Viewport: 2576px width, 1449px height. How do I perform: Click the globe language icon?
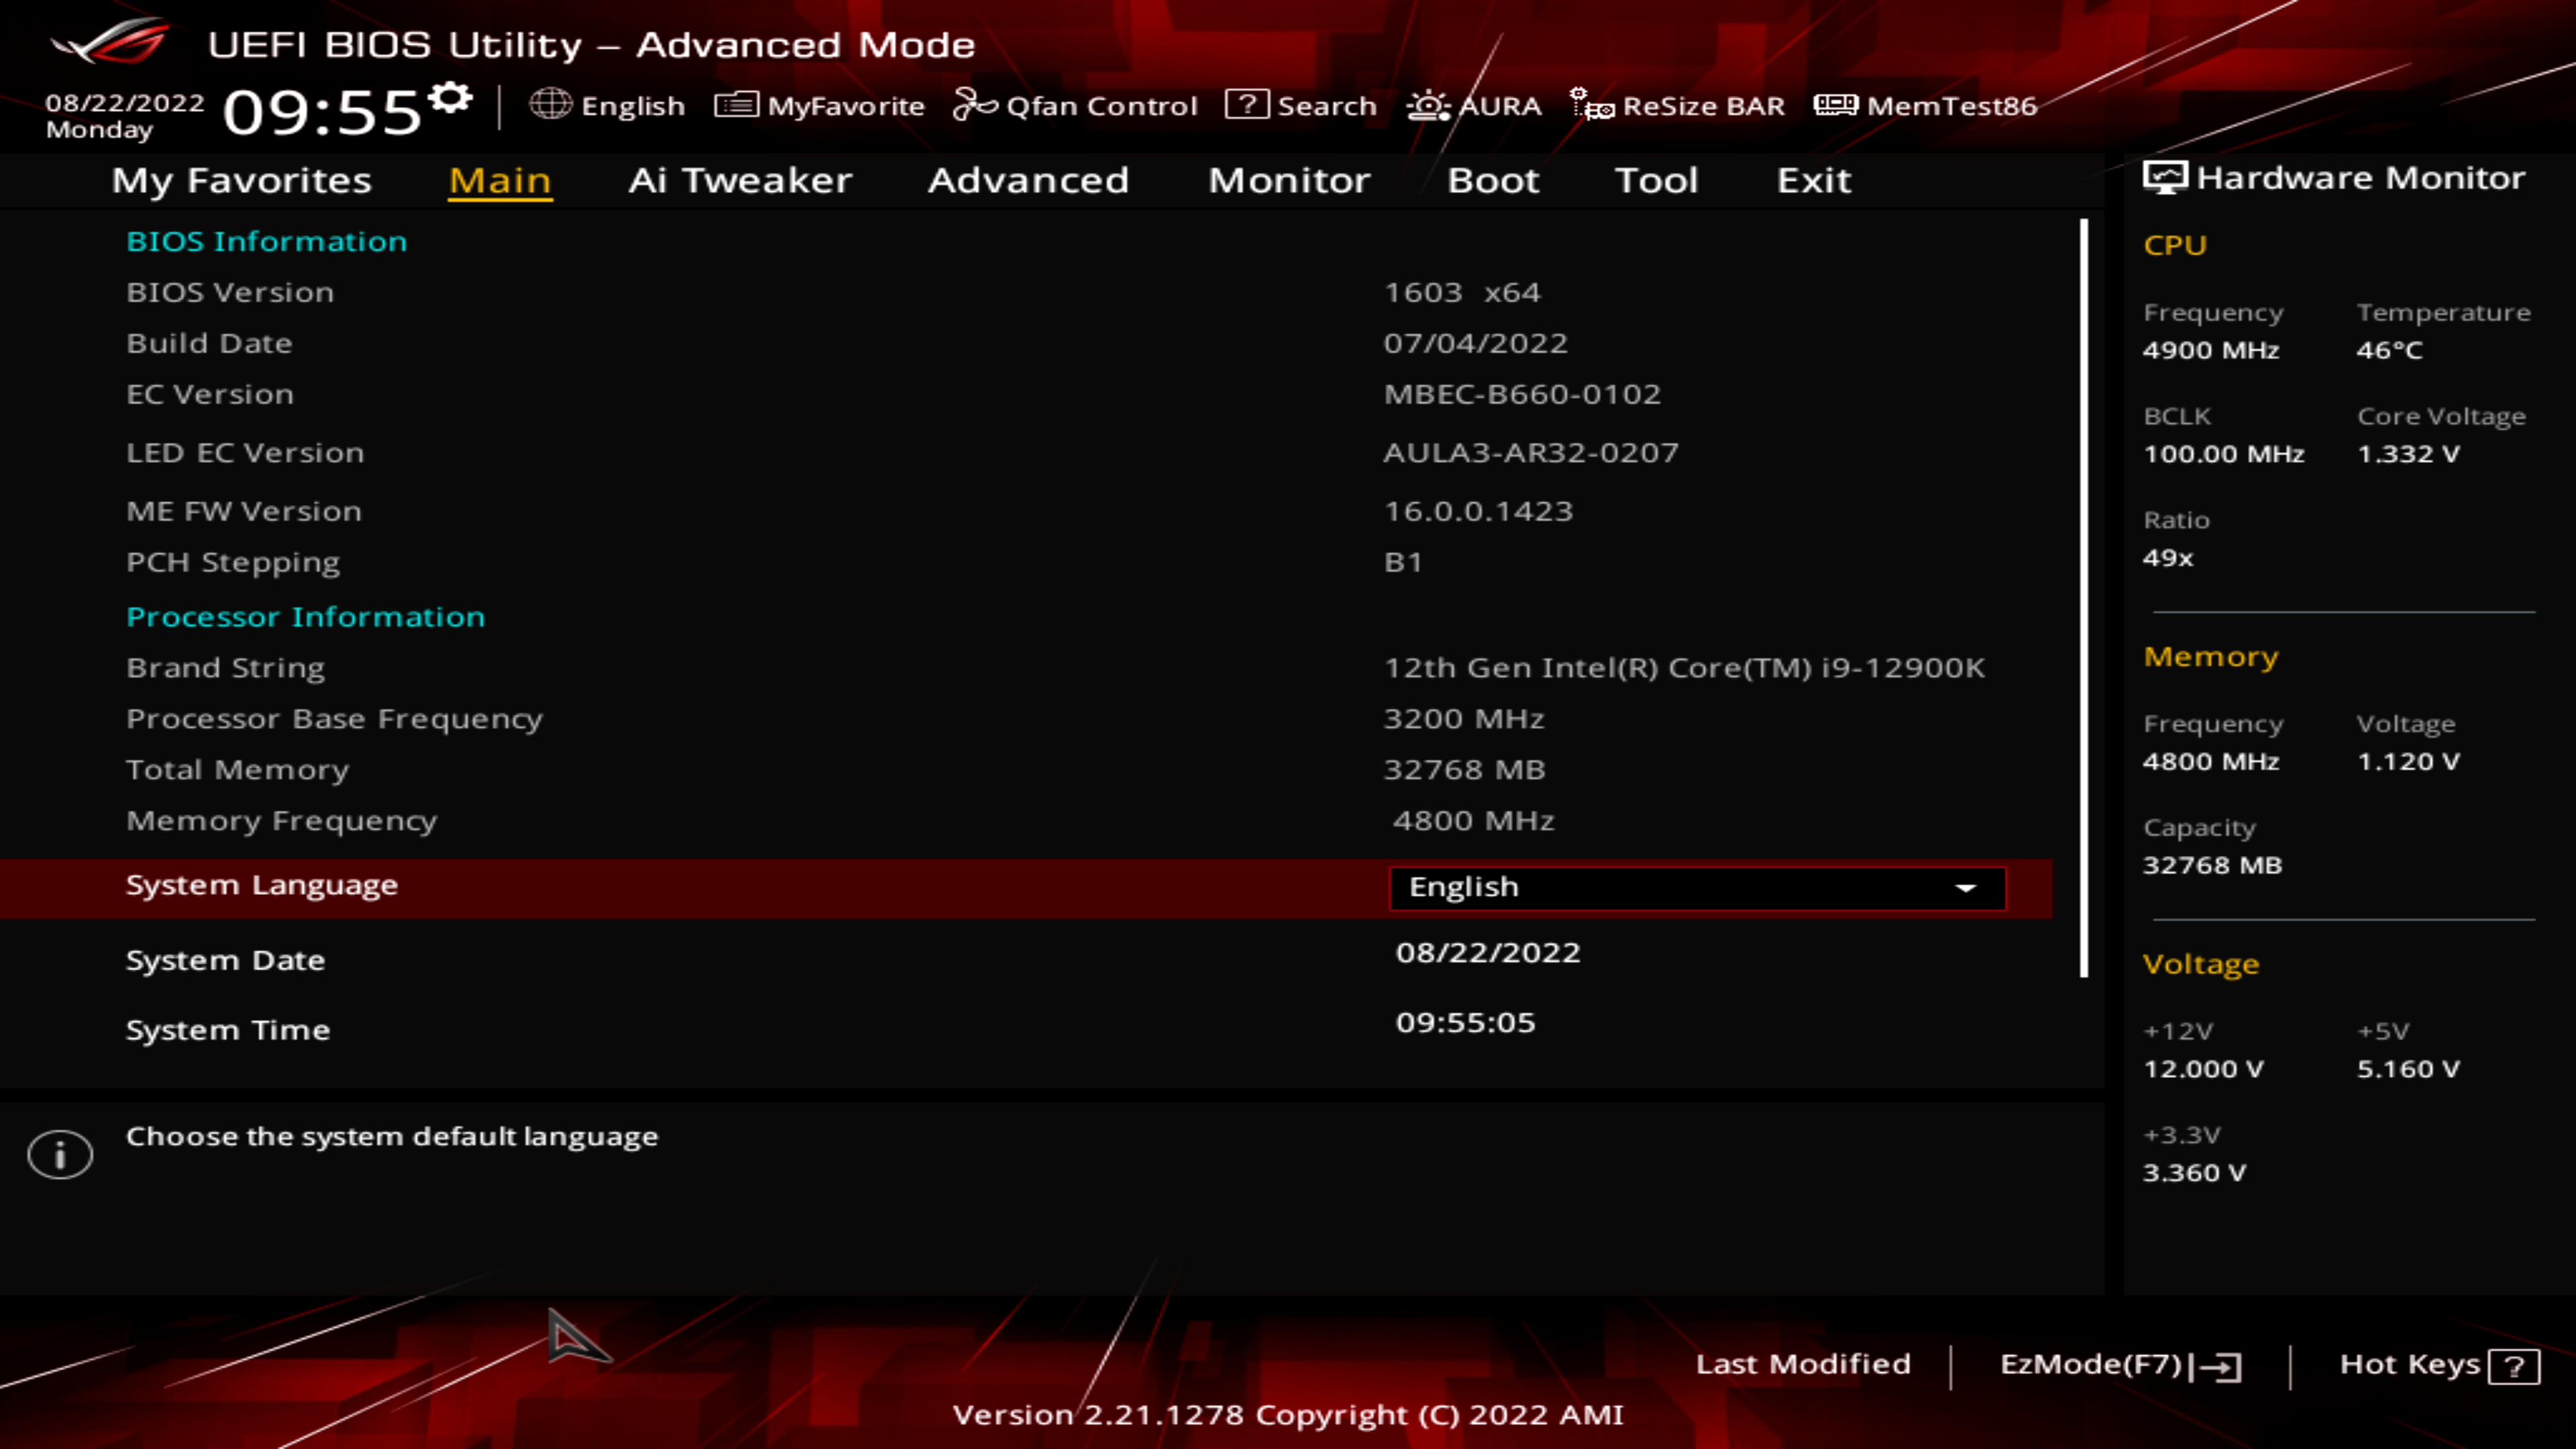pyautogui.click(x=550, y=104)
